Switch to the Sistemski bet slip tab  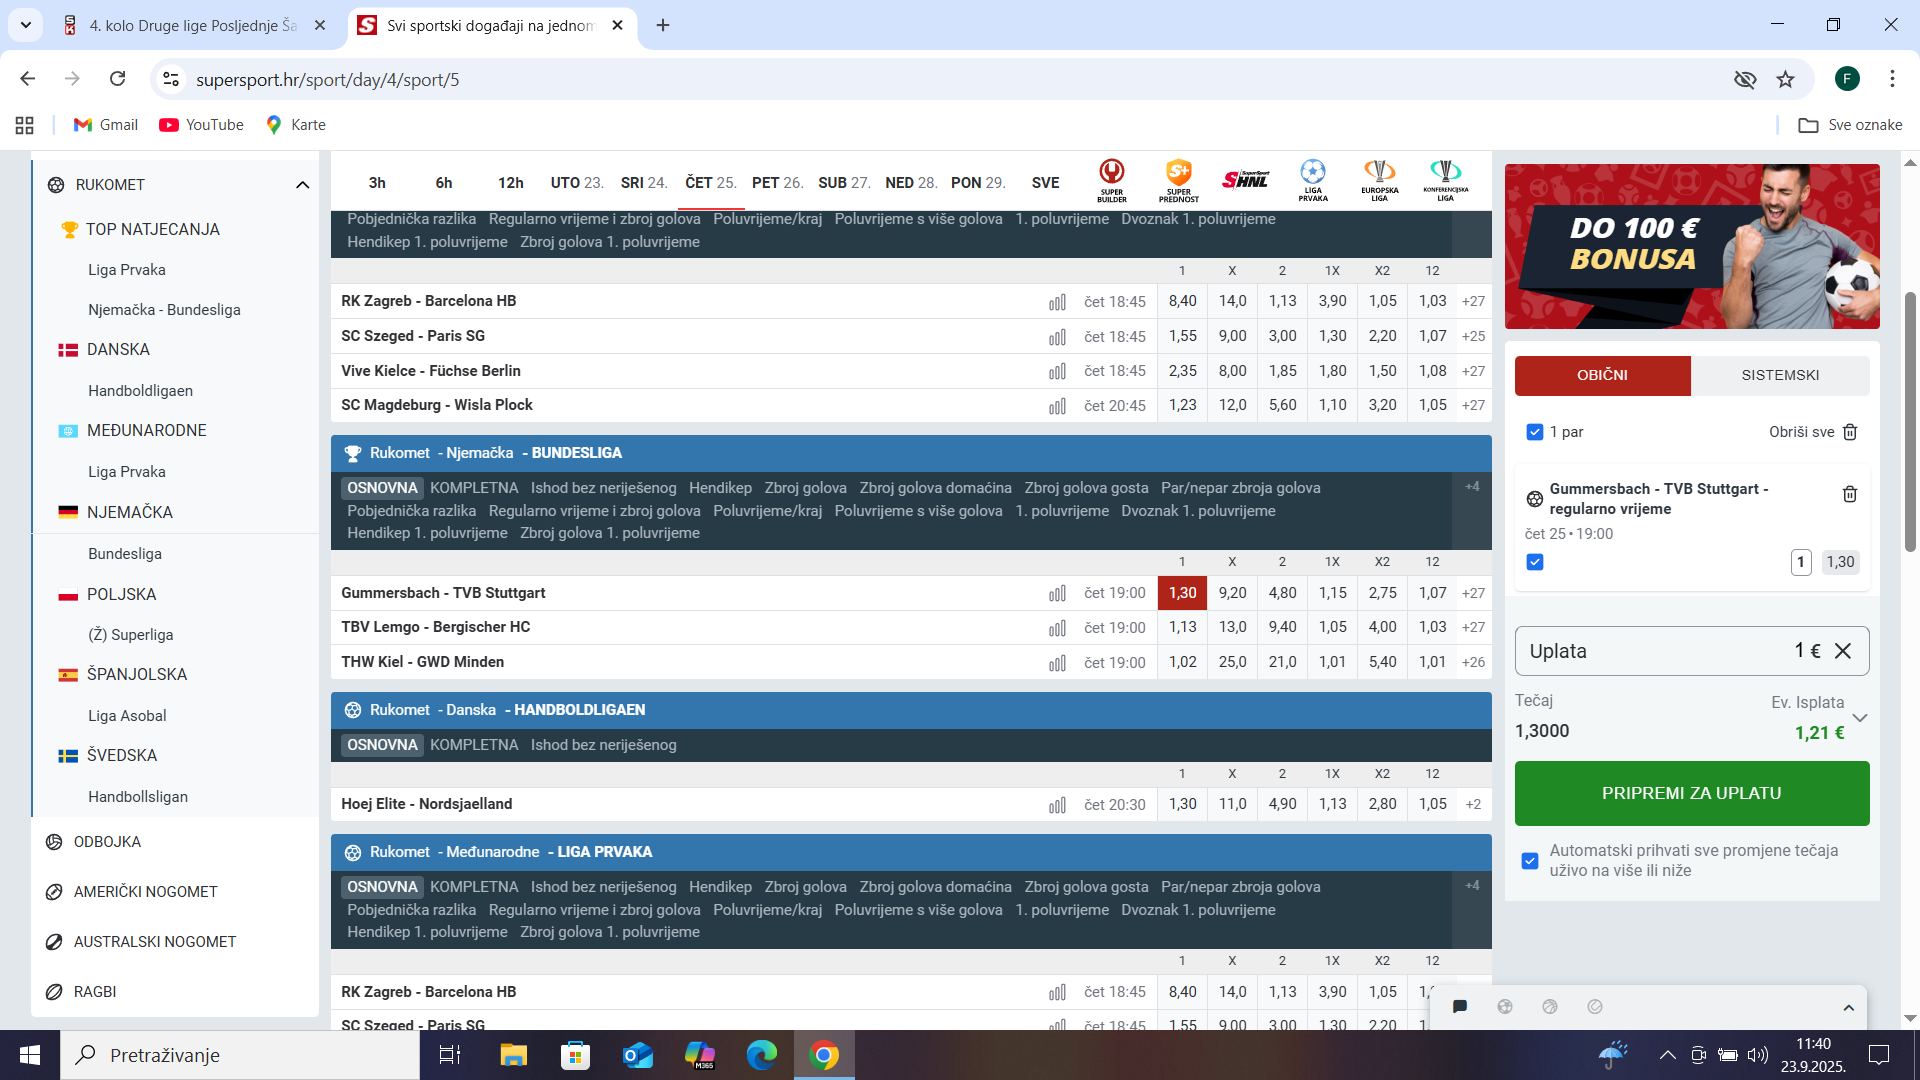click(x=1780, y=375)
